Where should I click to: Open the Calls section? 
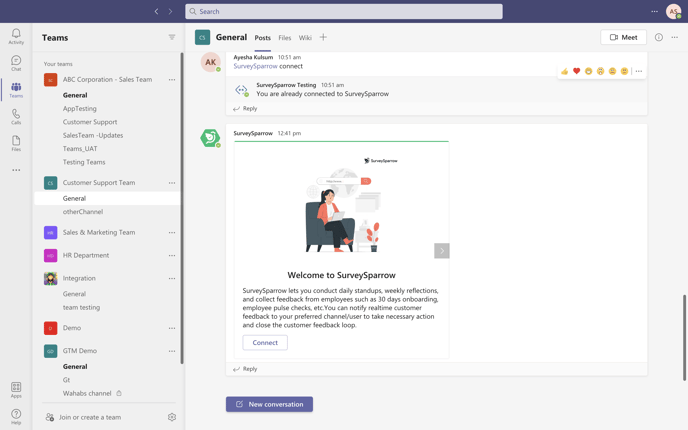(16, 116)
